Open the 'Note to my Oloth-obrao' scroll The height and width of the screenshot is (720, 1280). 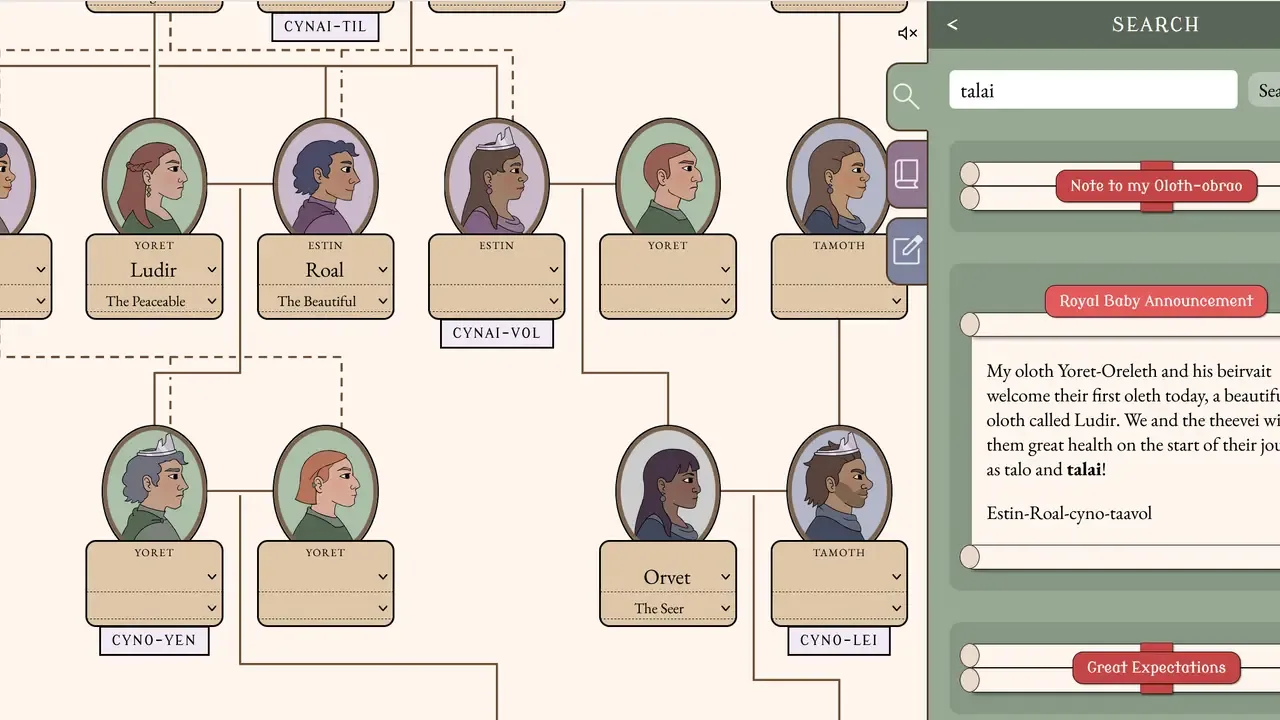(x=1156, y=186)
